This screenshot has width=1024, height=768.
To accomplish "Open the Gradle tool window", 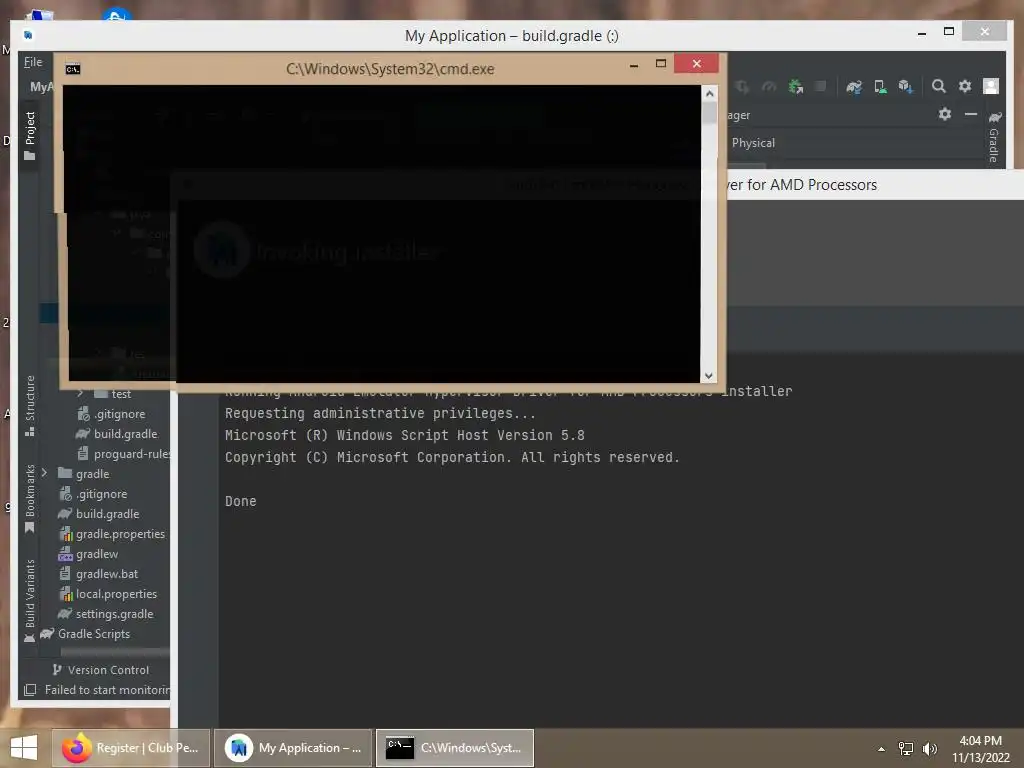I will point(993,138).
